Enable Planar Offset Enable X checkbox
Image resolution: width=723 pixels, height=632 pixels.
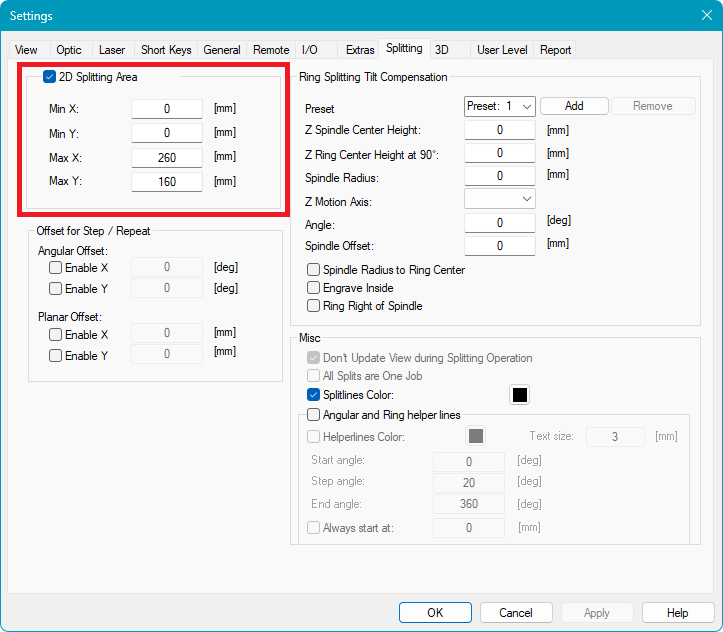coord(55,334)
